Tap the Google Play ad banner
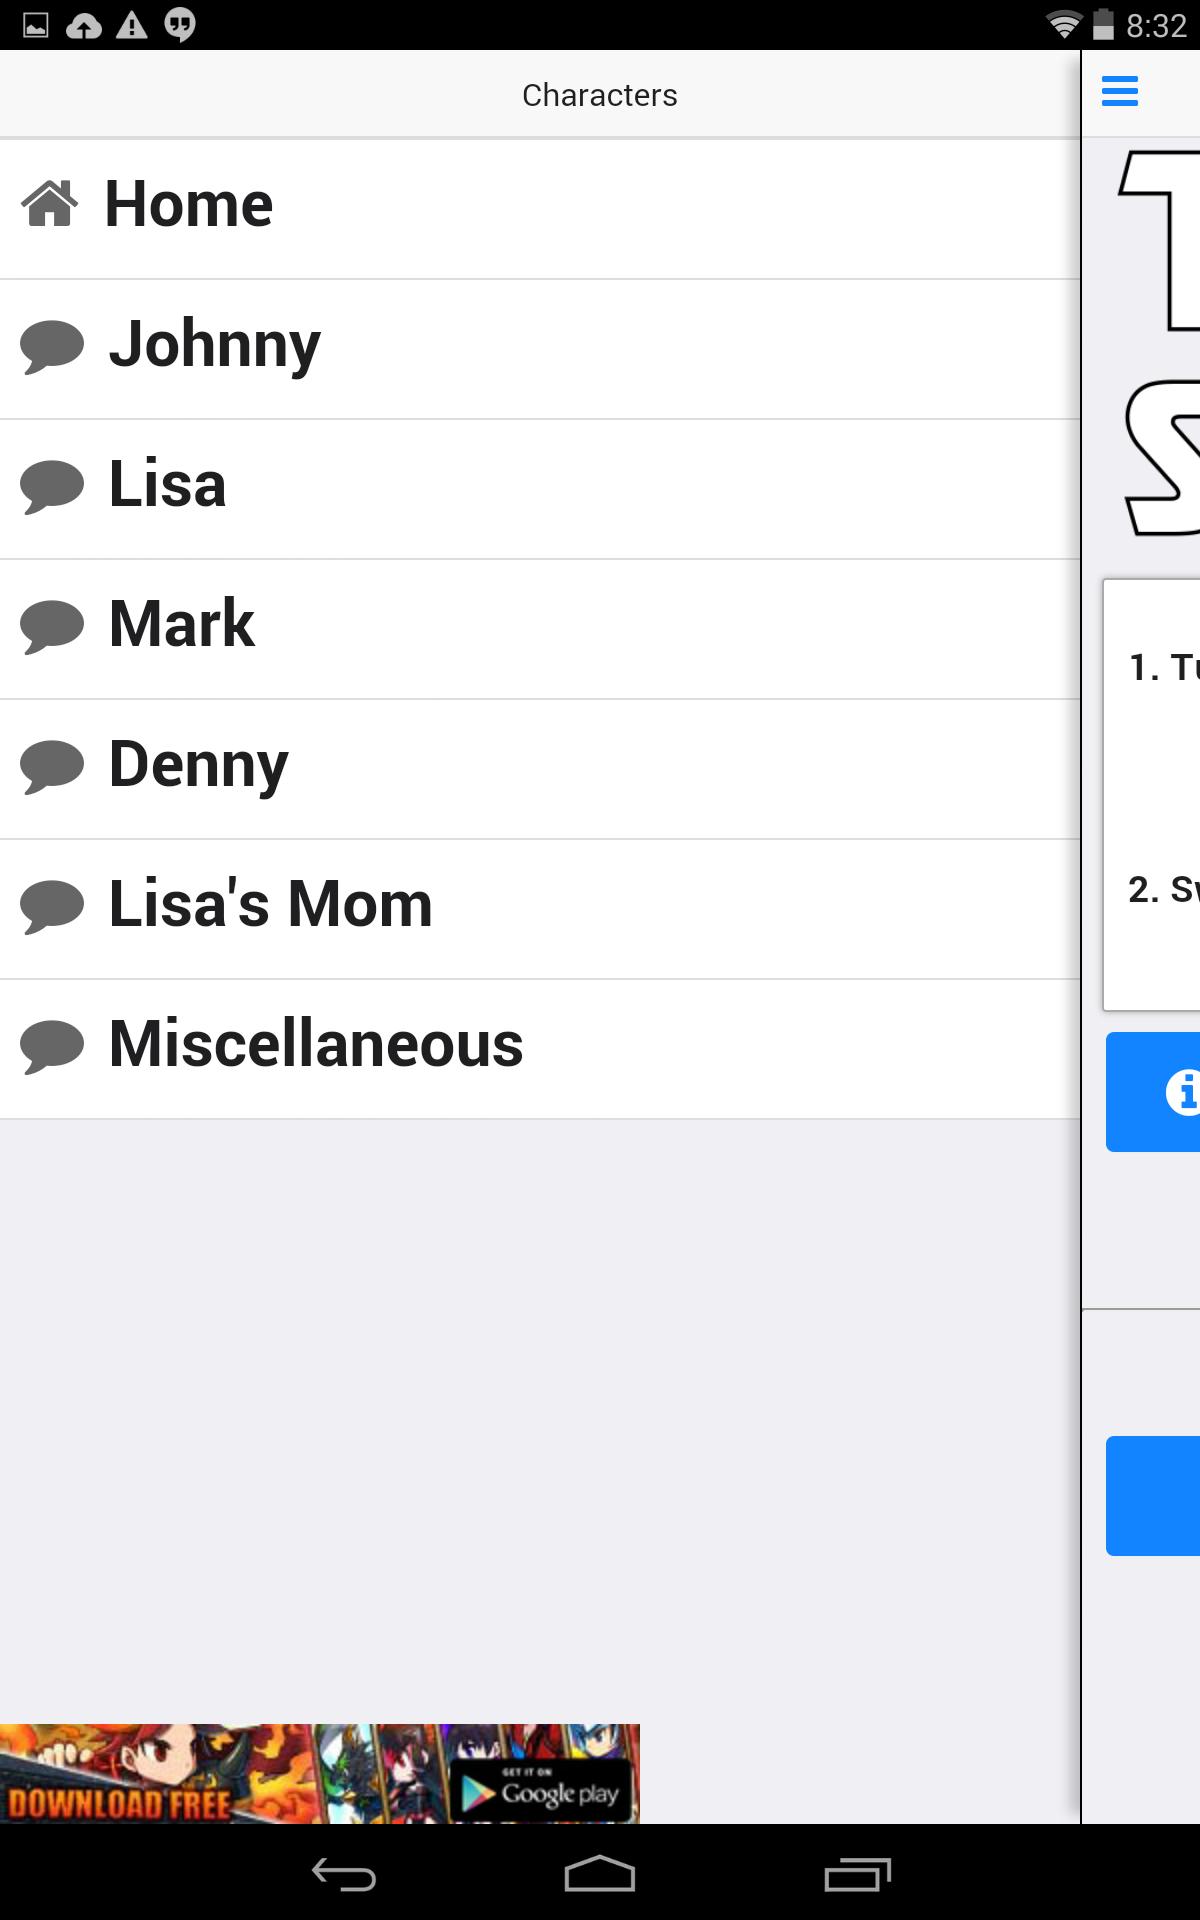 point(320,1773)
